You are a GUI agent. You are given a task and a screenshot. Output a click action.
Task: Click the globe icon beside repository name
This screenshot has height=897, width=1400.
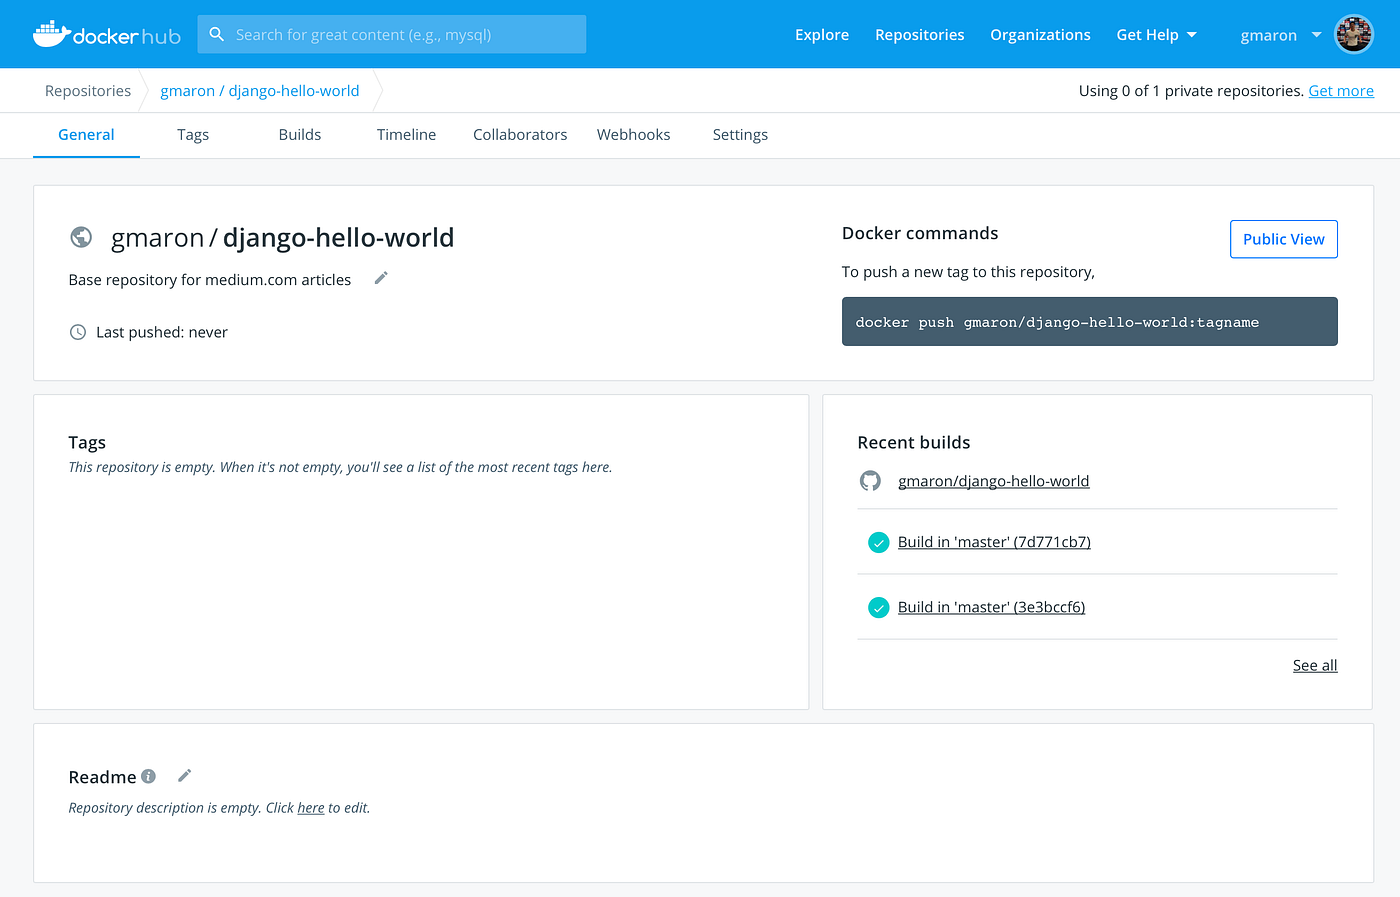click(x=81, y=237)
